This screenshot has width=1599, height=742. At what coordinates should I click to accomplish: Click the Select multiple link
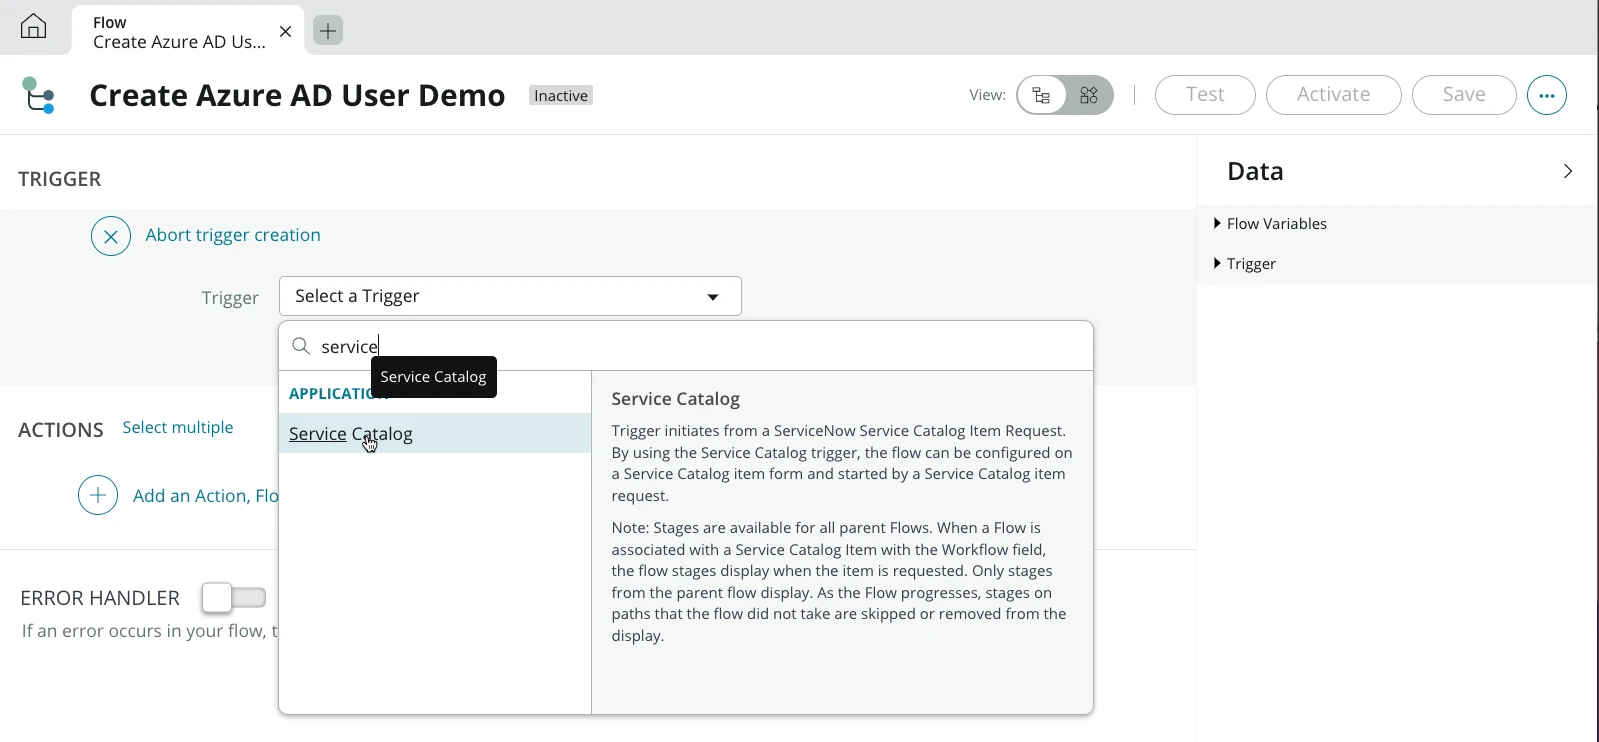point(178,428)
